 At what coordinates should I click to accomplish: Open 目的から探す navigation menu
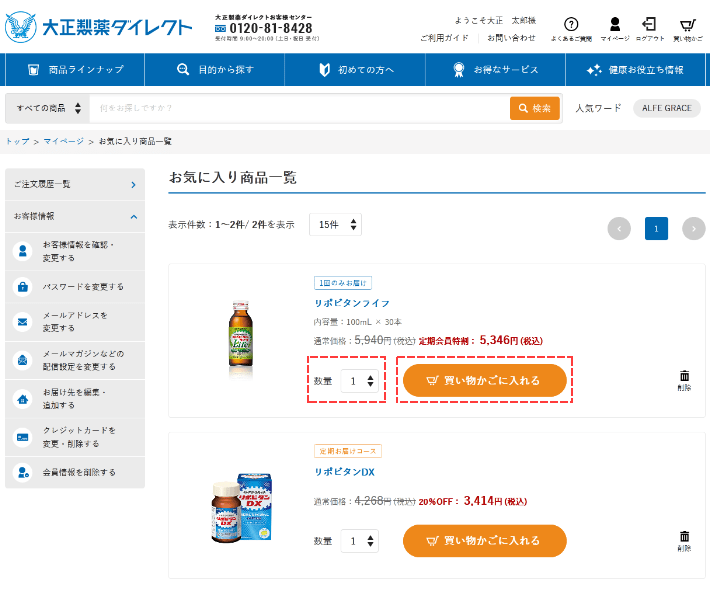click(x=215, y=70)
